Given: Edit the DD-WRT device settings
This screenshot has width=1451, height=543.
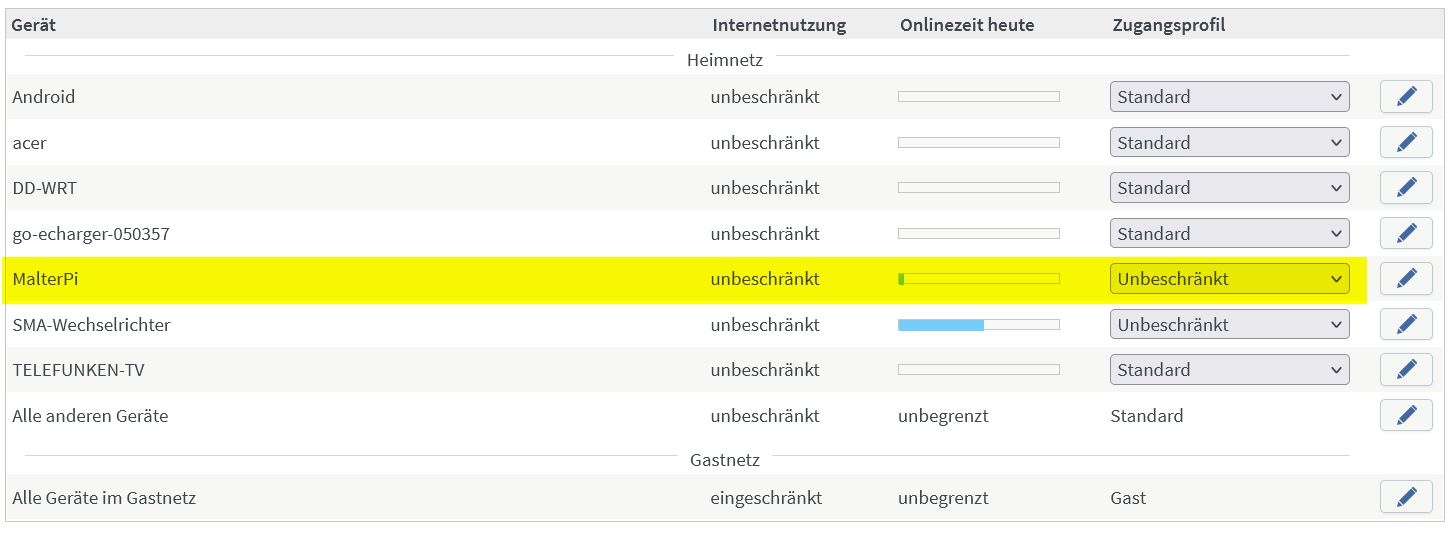Looking at the screenshot, I should [x=1406, y=187].
